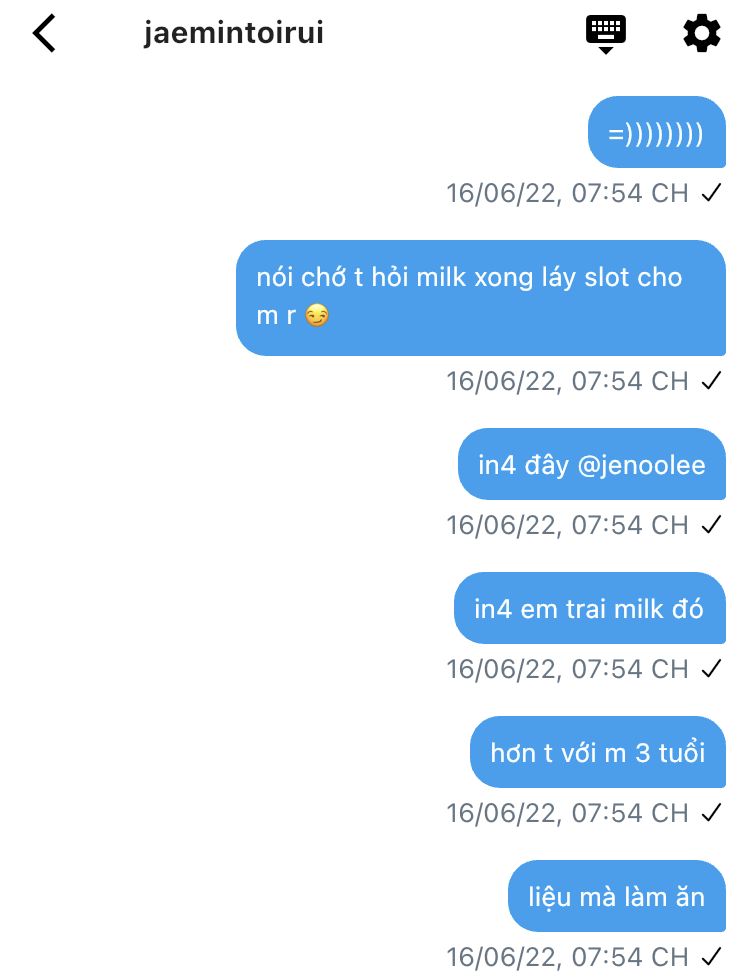Tap the checkmark under the milk slot message
The height and width of the screenshot is (978, 750).
pyautogui.click(x=711, y=380)
